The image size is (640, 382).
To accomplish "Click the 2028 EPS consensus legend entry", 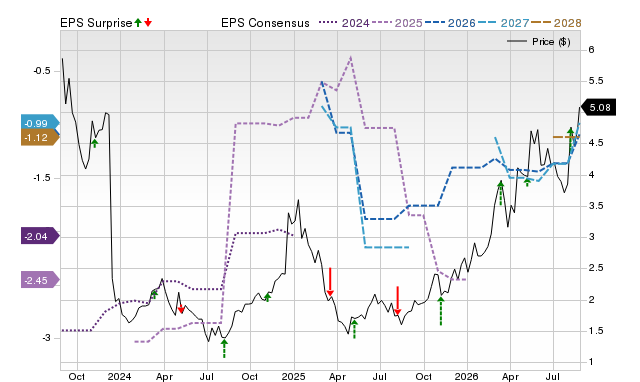I will coord(556,23).
